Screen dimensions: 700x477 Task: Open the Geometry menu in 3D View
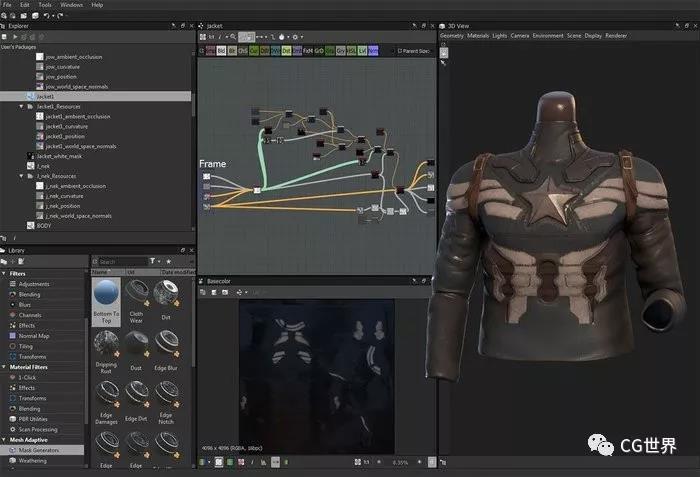click(x=452, y=36)
